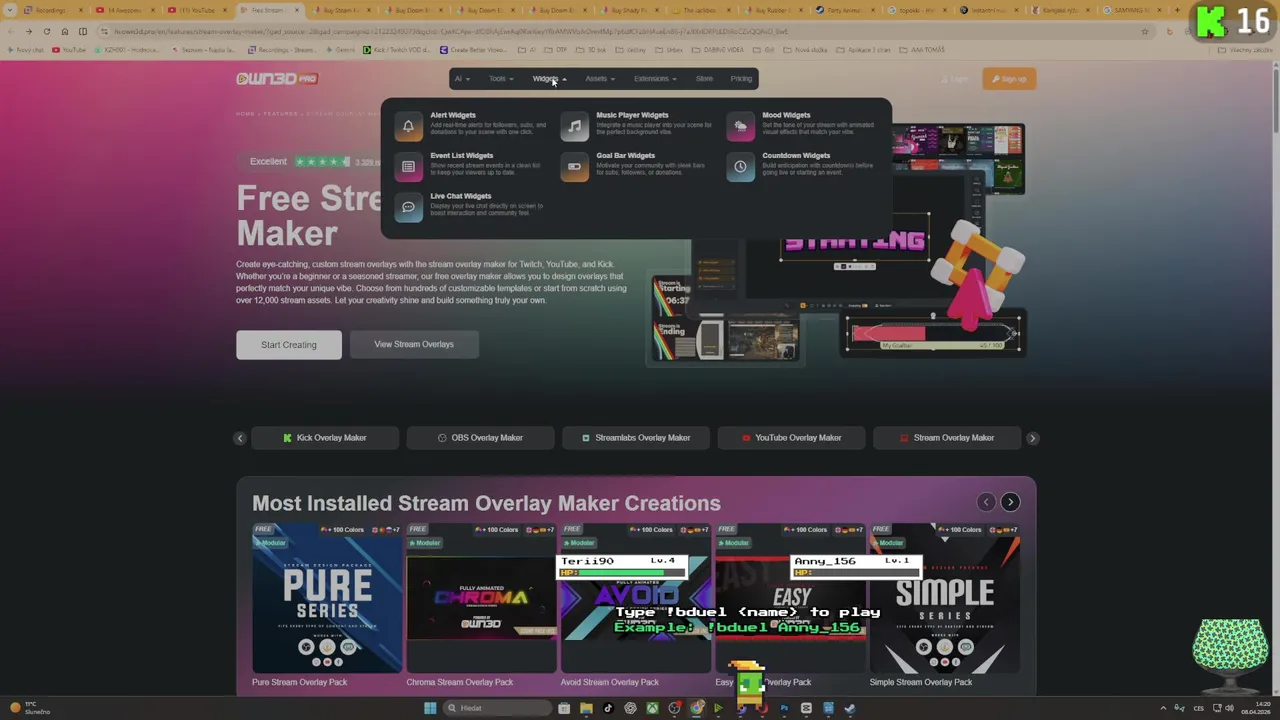Open the Tools dropdown menu
The image size is (1280, 720).
click(x=501, y=79)
